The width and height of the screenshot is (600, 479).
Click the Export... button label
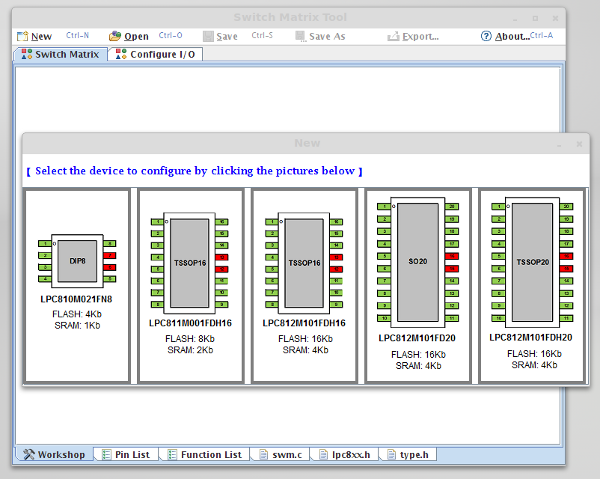coord(421,36)
